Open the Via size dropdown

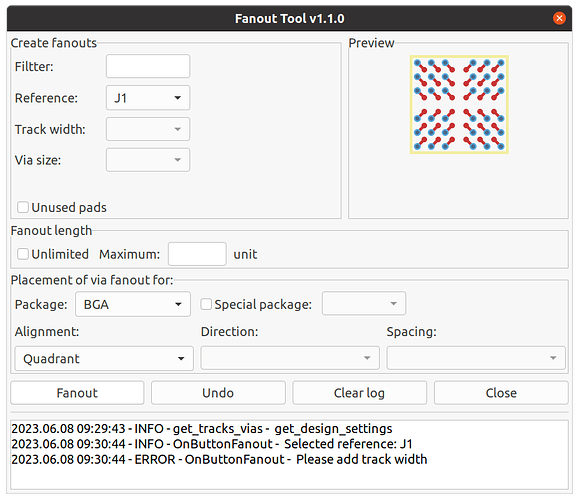[148, 160]
